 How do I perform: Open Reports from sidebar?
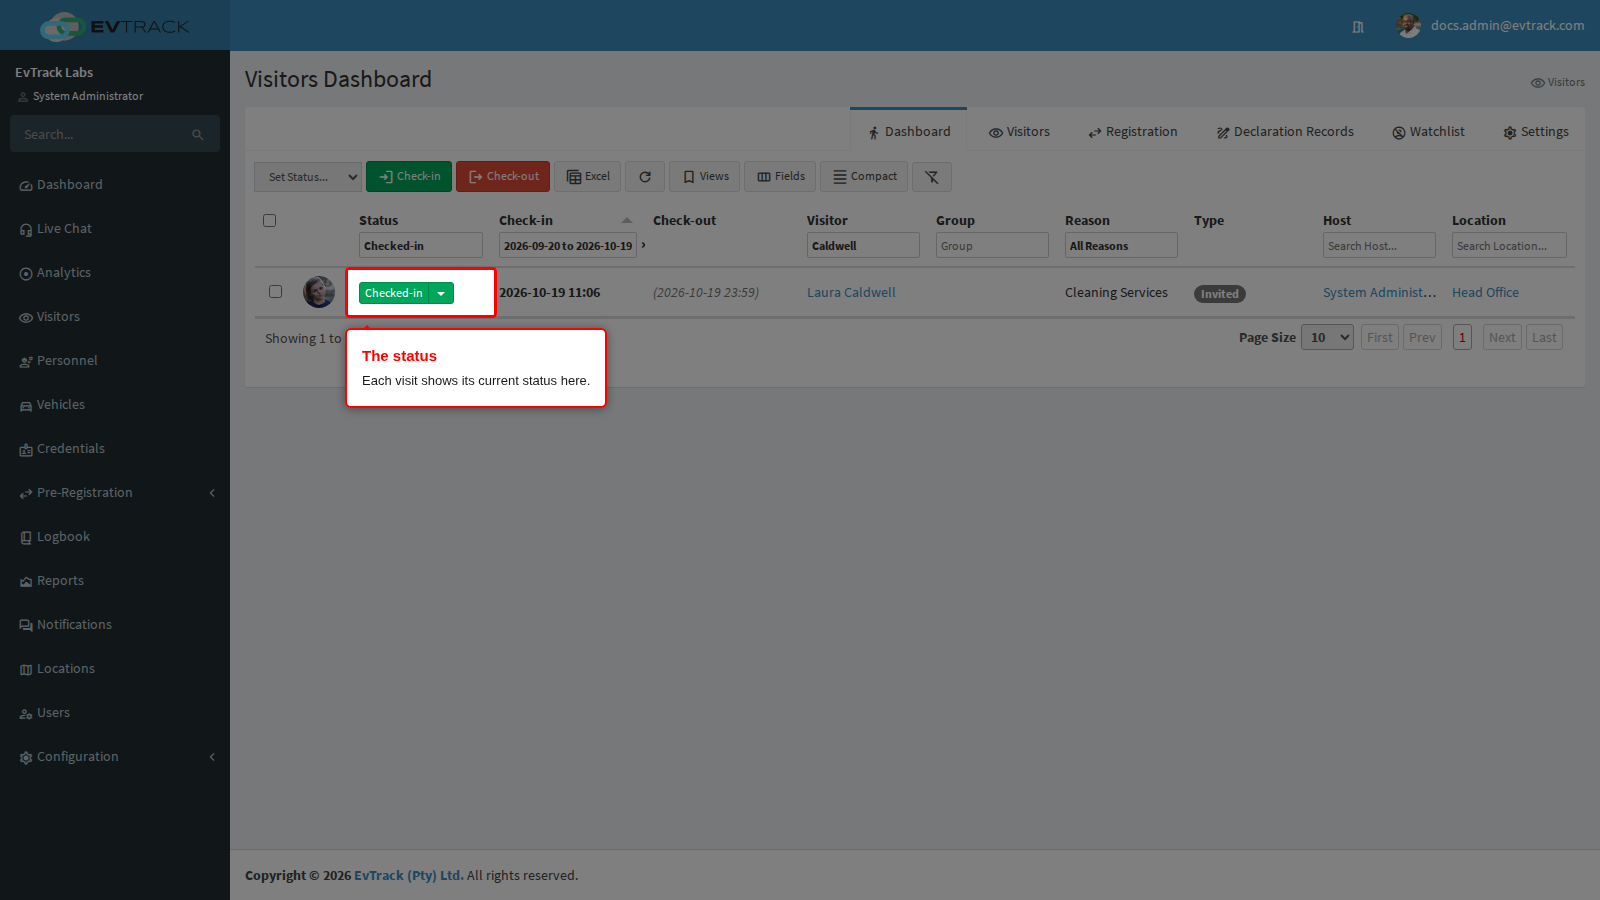tap(60, 581)
